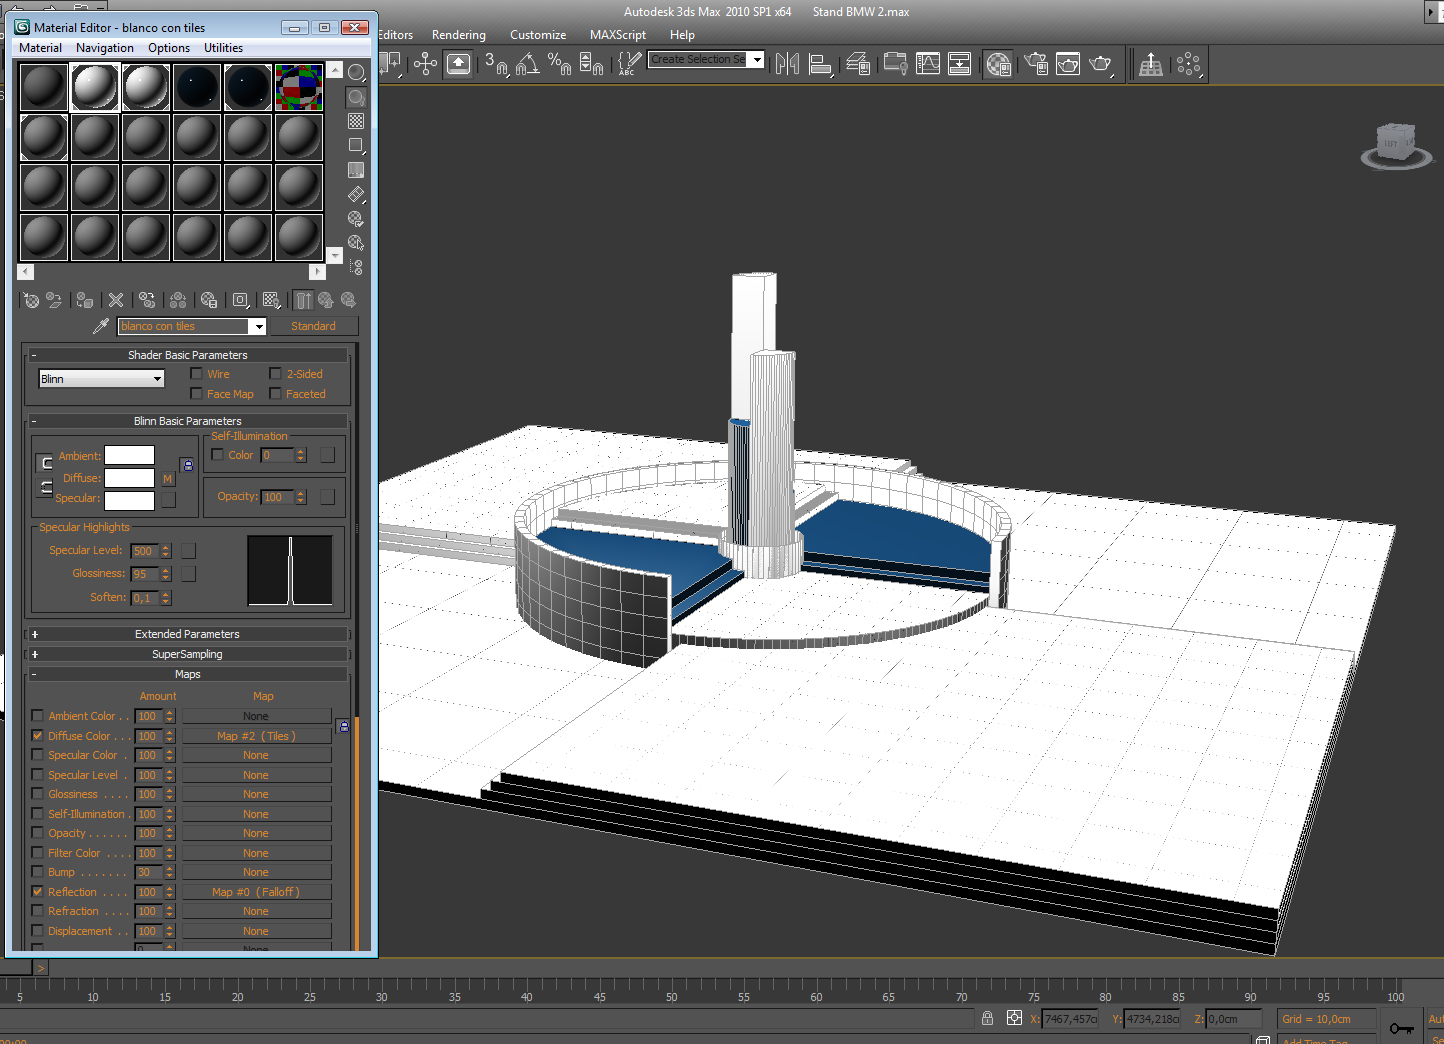Enable the 2-Sided checkbox
This screenshot has height=1044, width=1444.
[x=276, y=374]
